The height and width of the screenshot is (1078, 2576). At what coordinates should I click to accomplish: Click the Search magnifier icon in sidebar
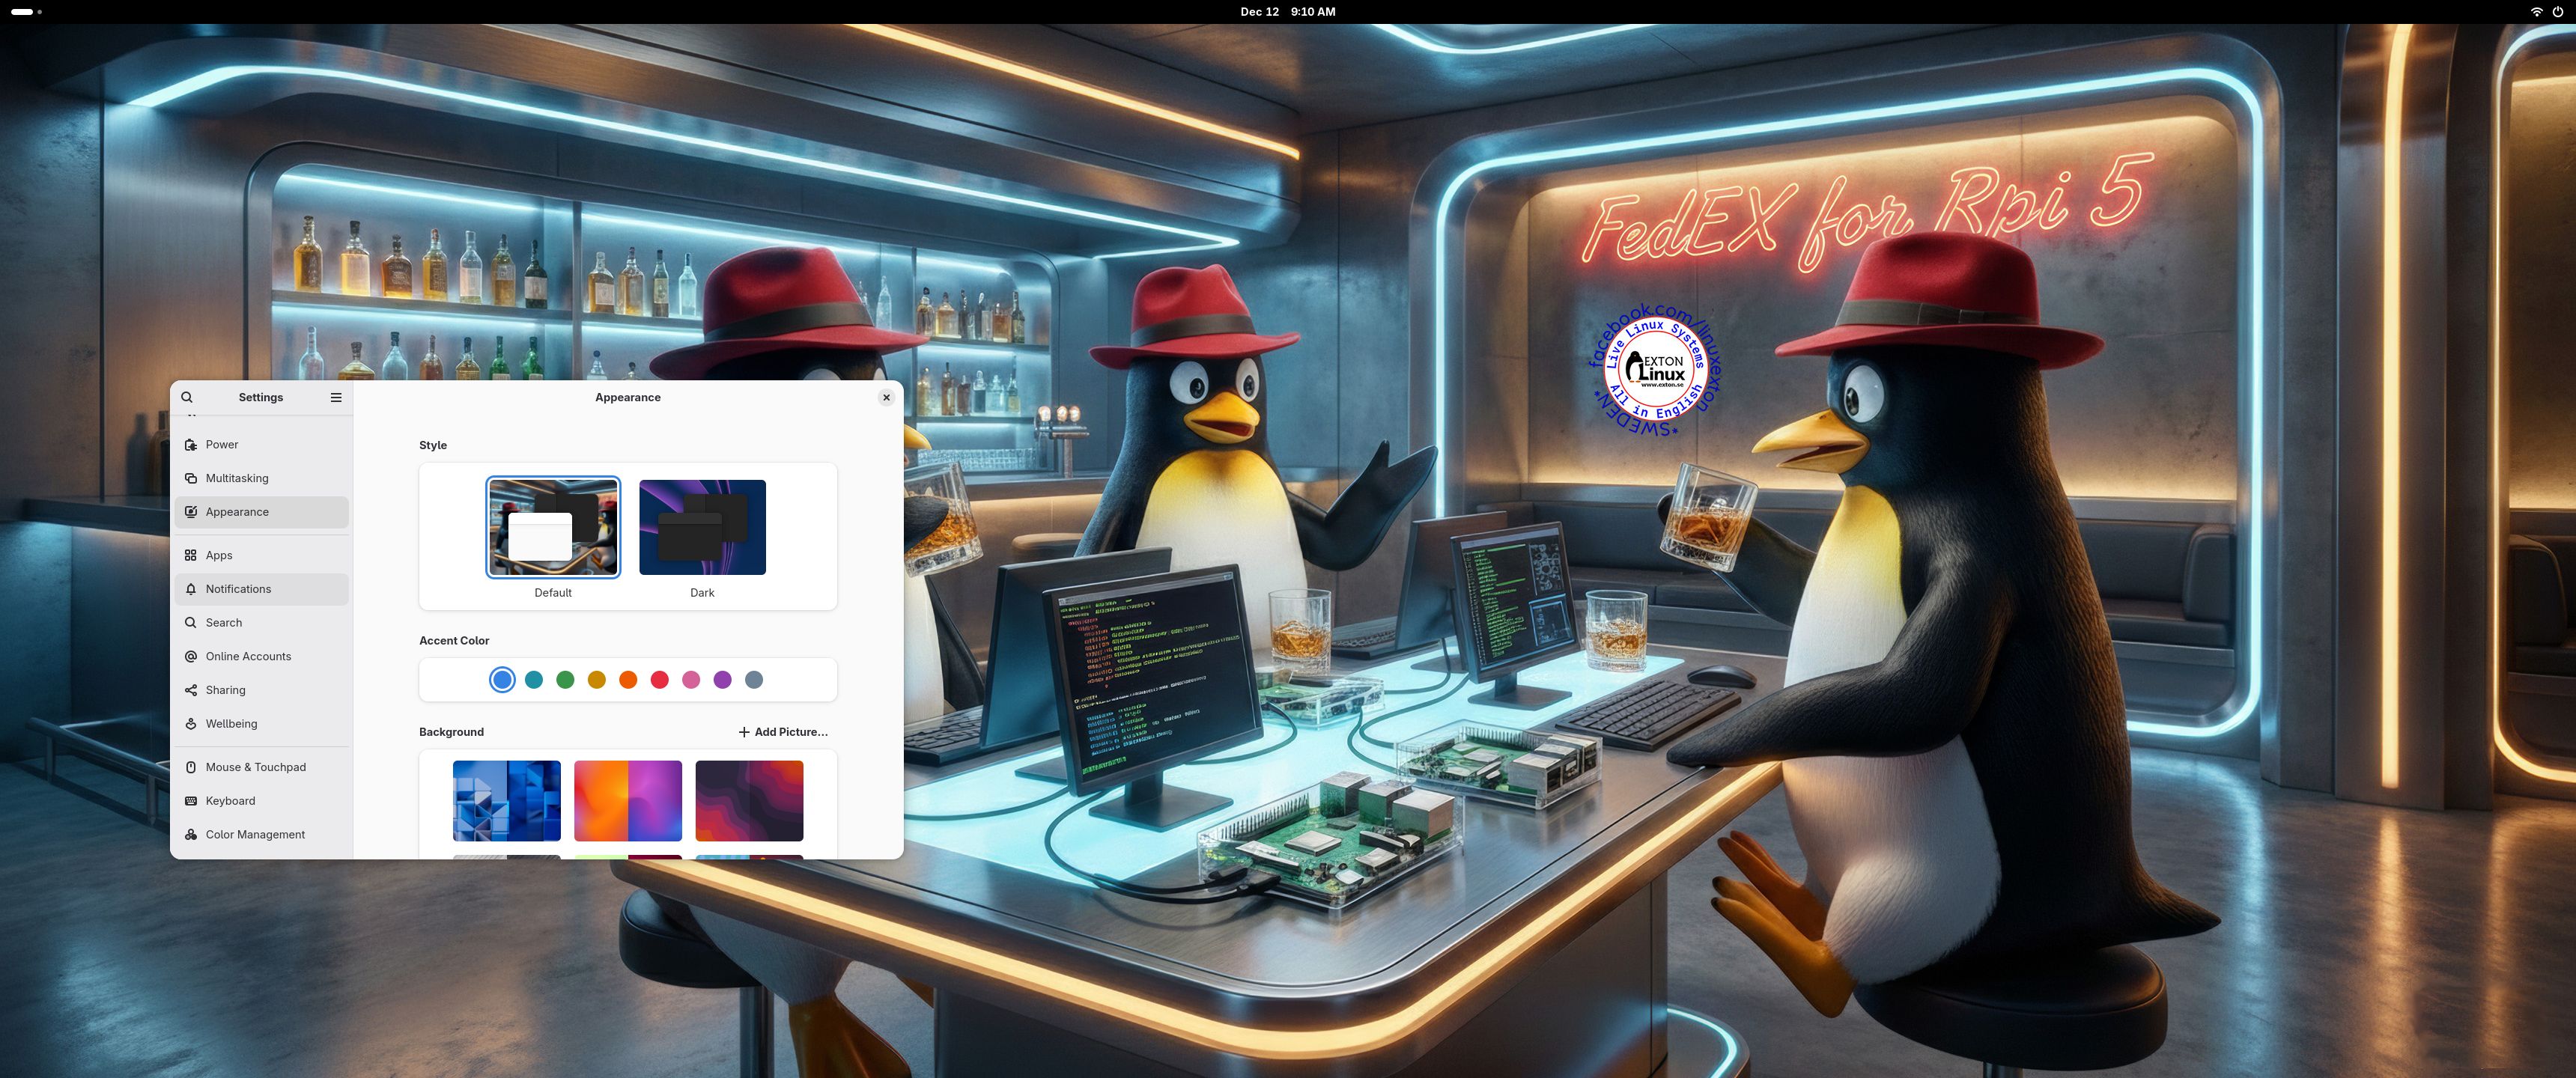click(x=191, y=622)
